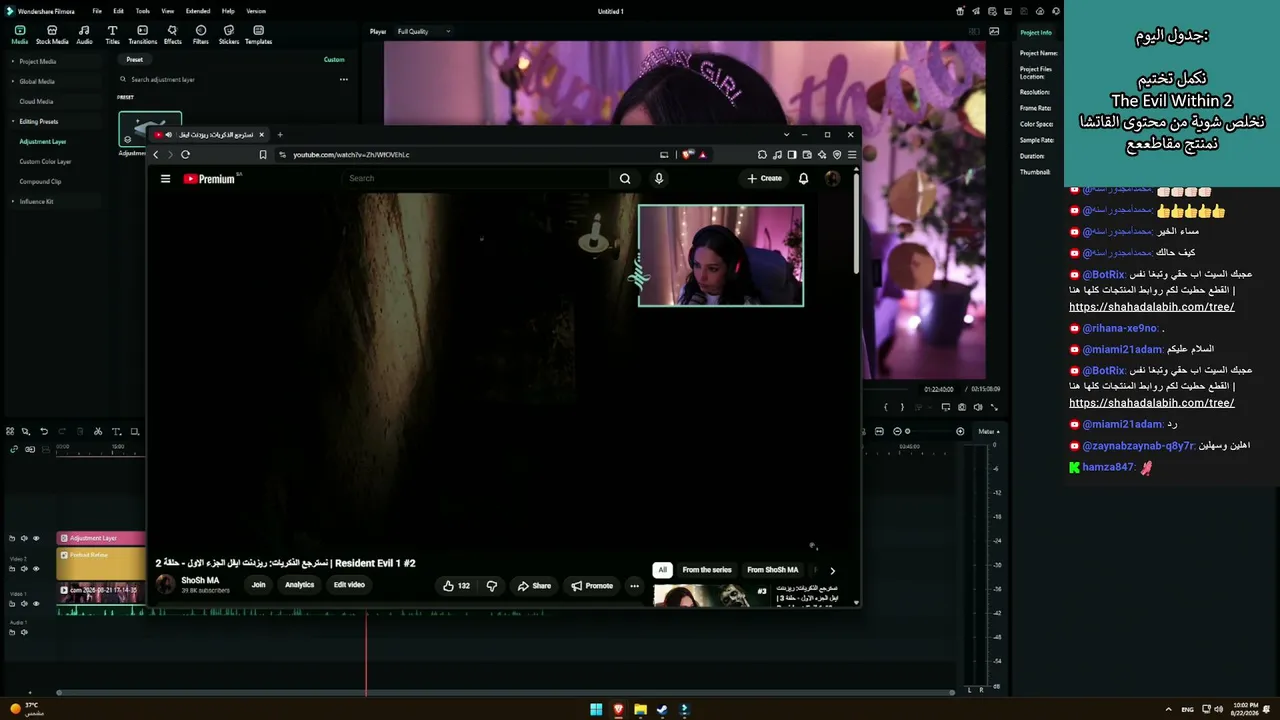Click the Promote button
Viewport: 1280px width, 720px height.
pyautogui.click(x=592, y=585)
